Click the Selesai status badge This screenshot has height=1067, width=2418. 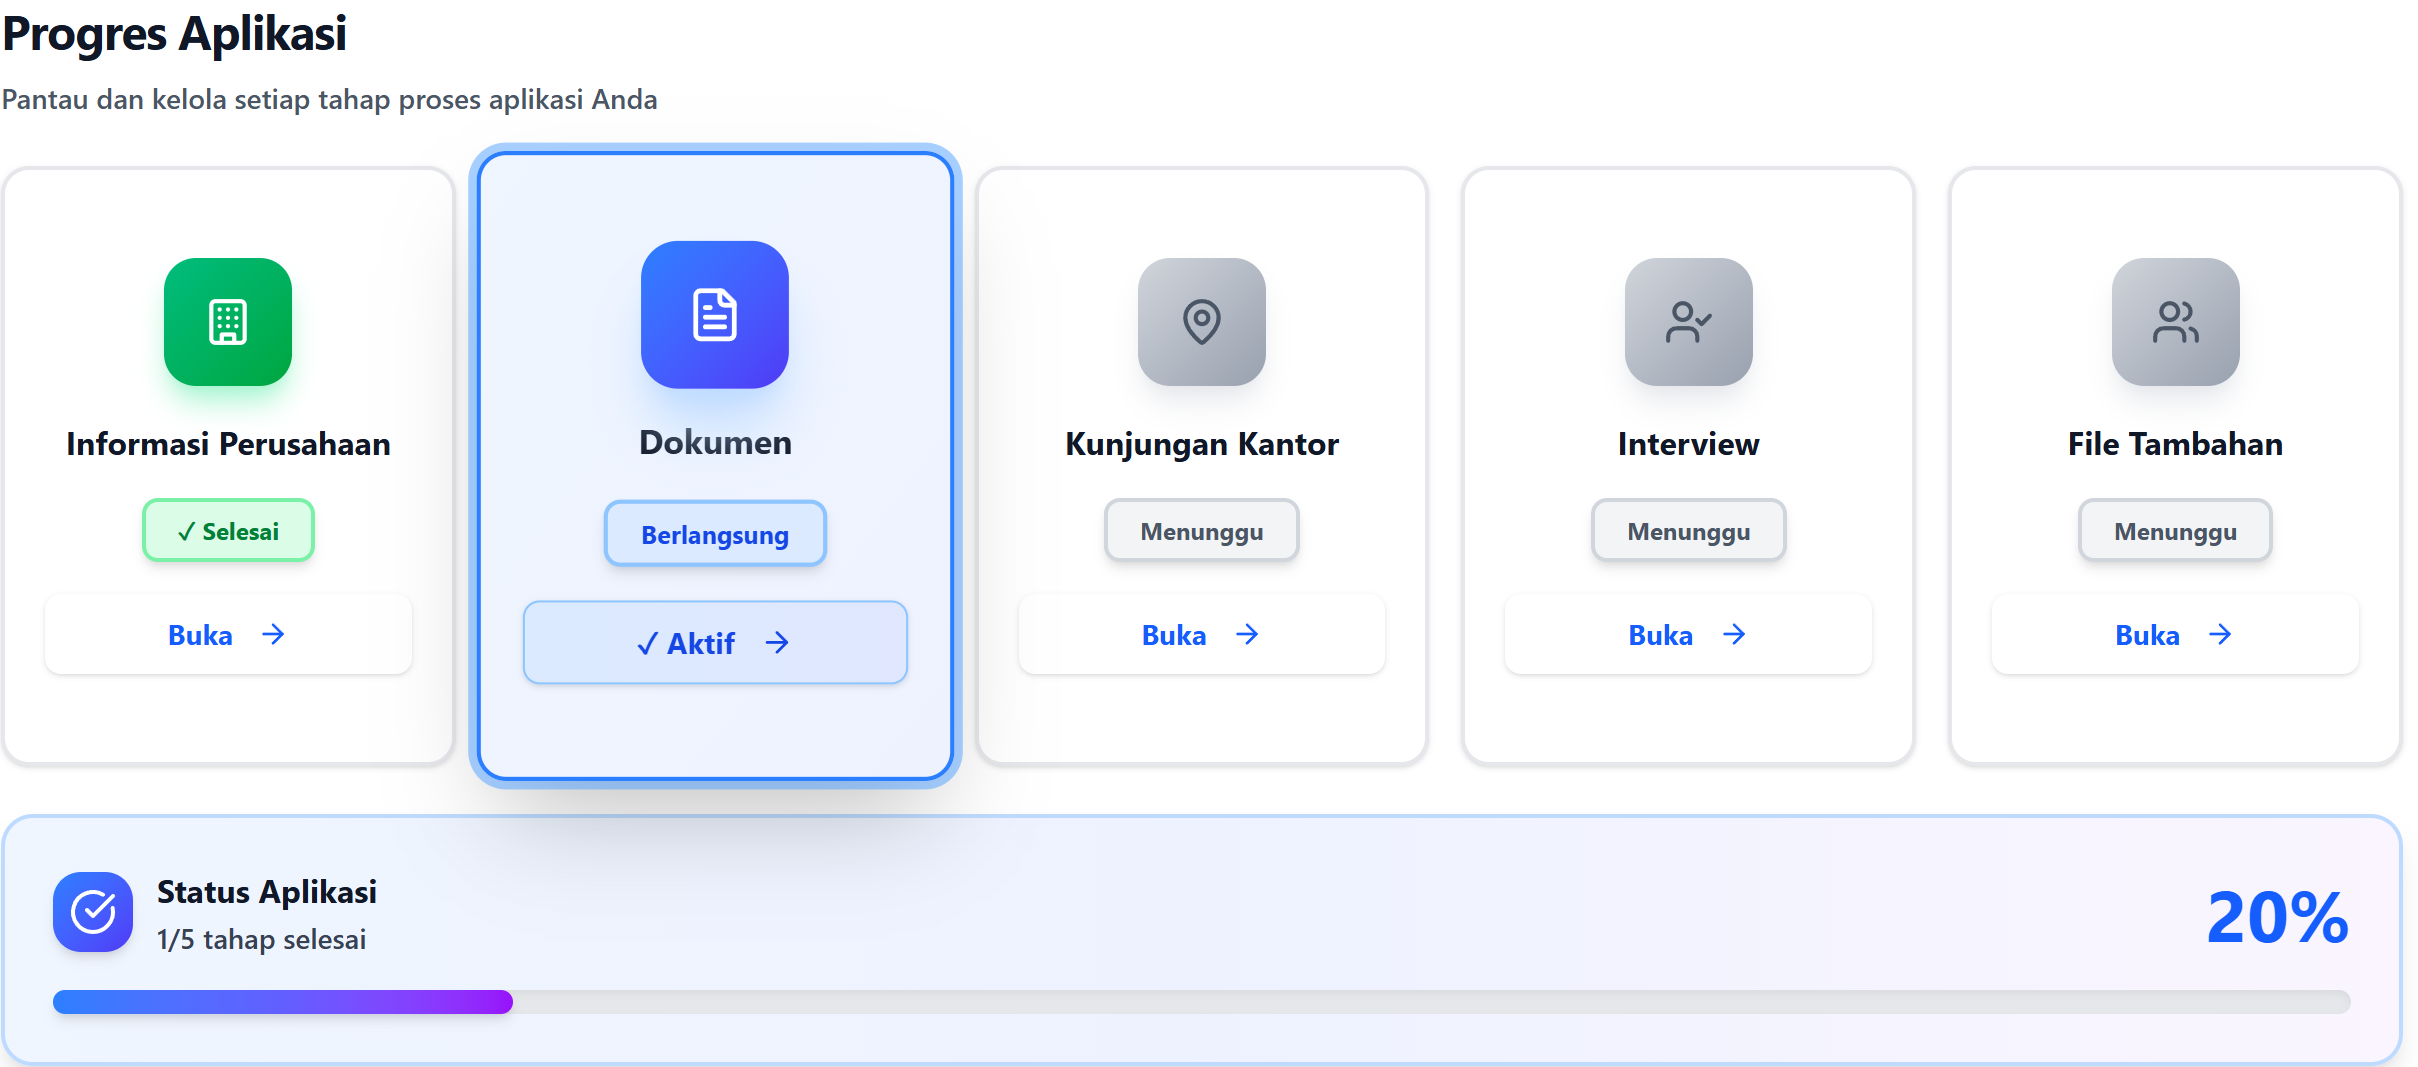pos(228,531)
